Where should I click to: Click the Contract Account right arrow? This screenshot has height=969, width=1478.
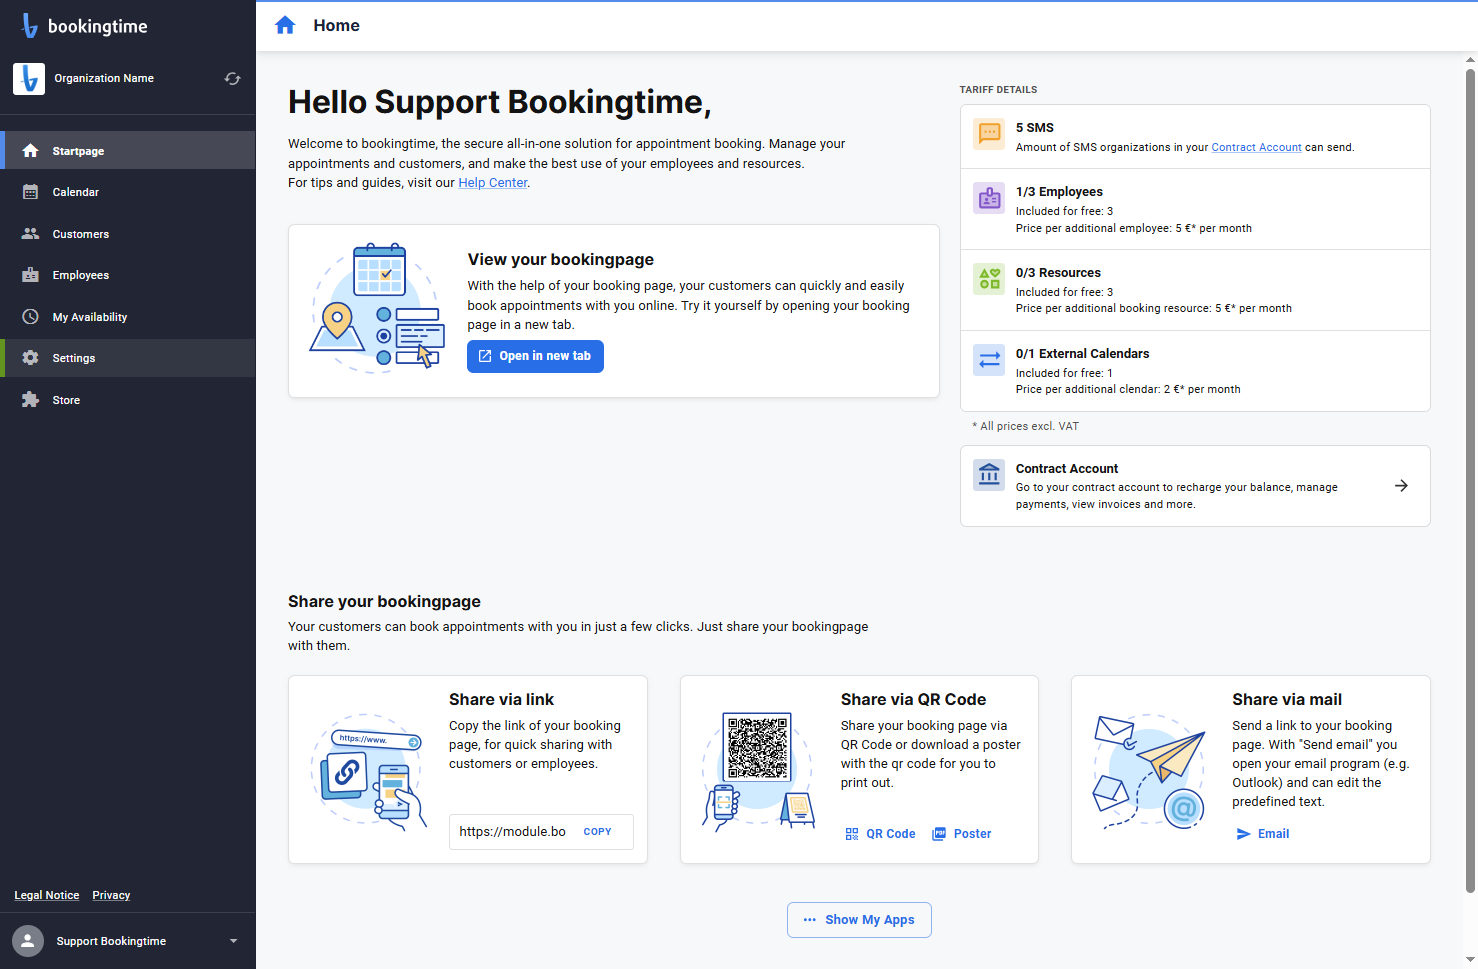[1401, 486]
